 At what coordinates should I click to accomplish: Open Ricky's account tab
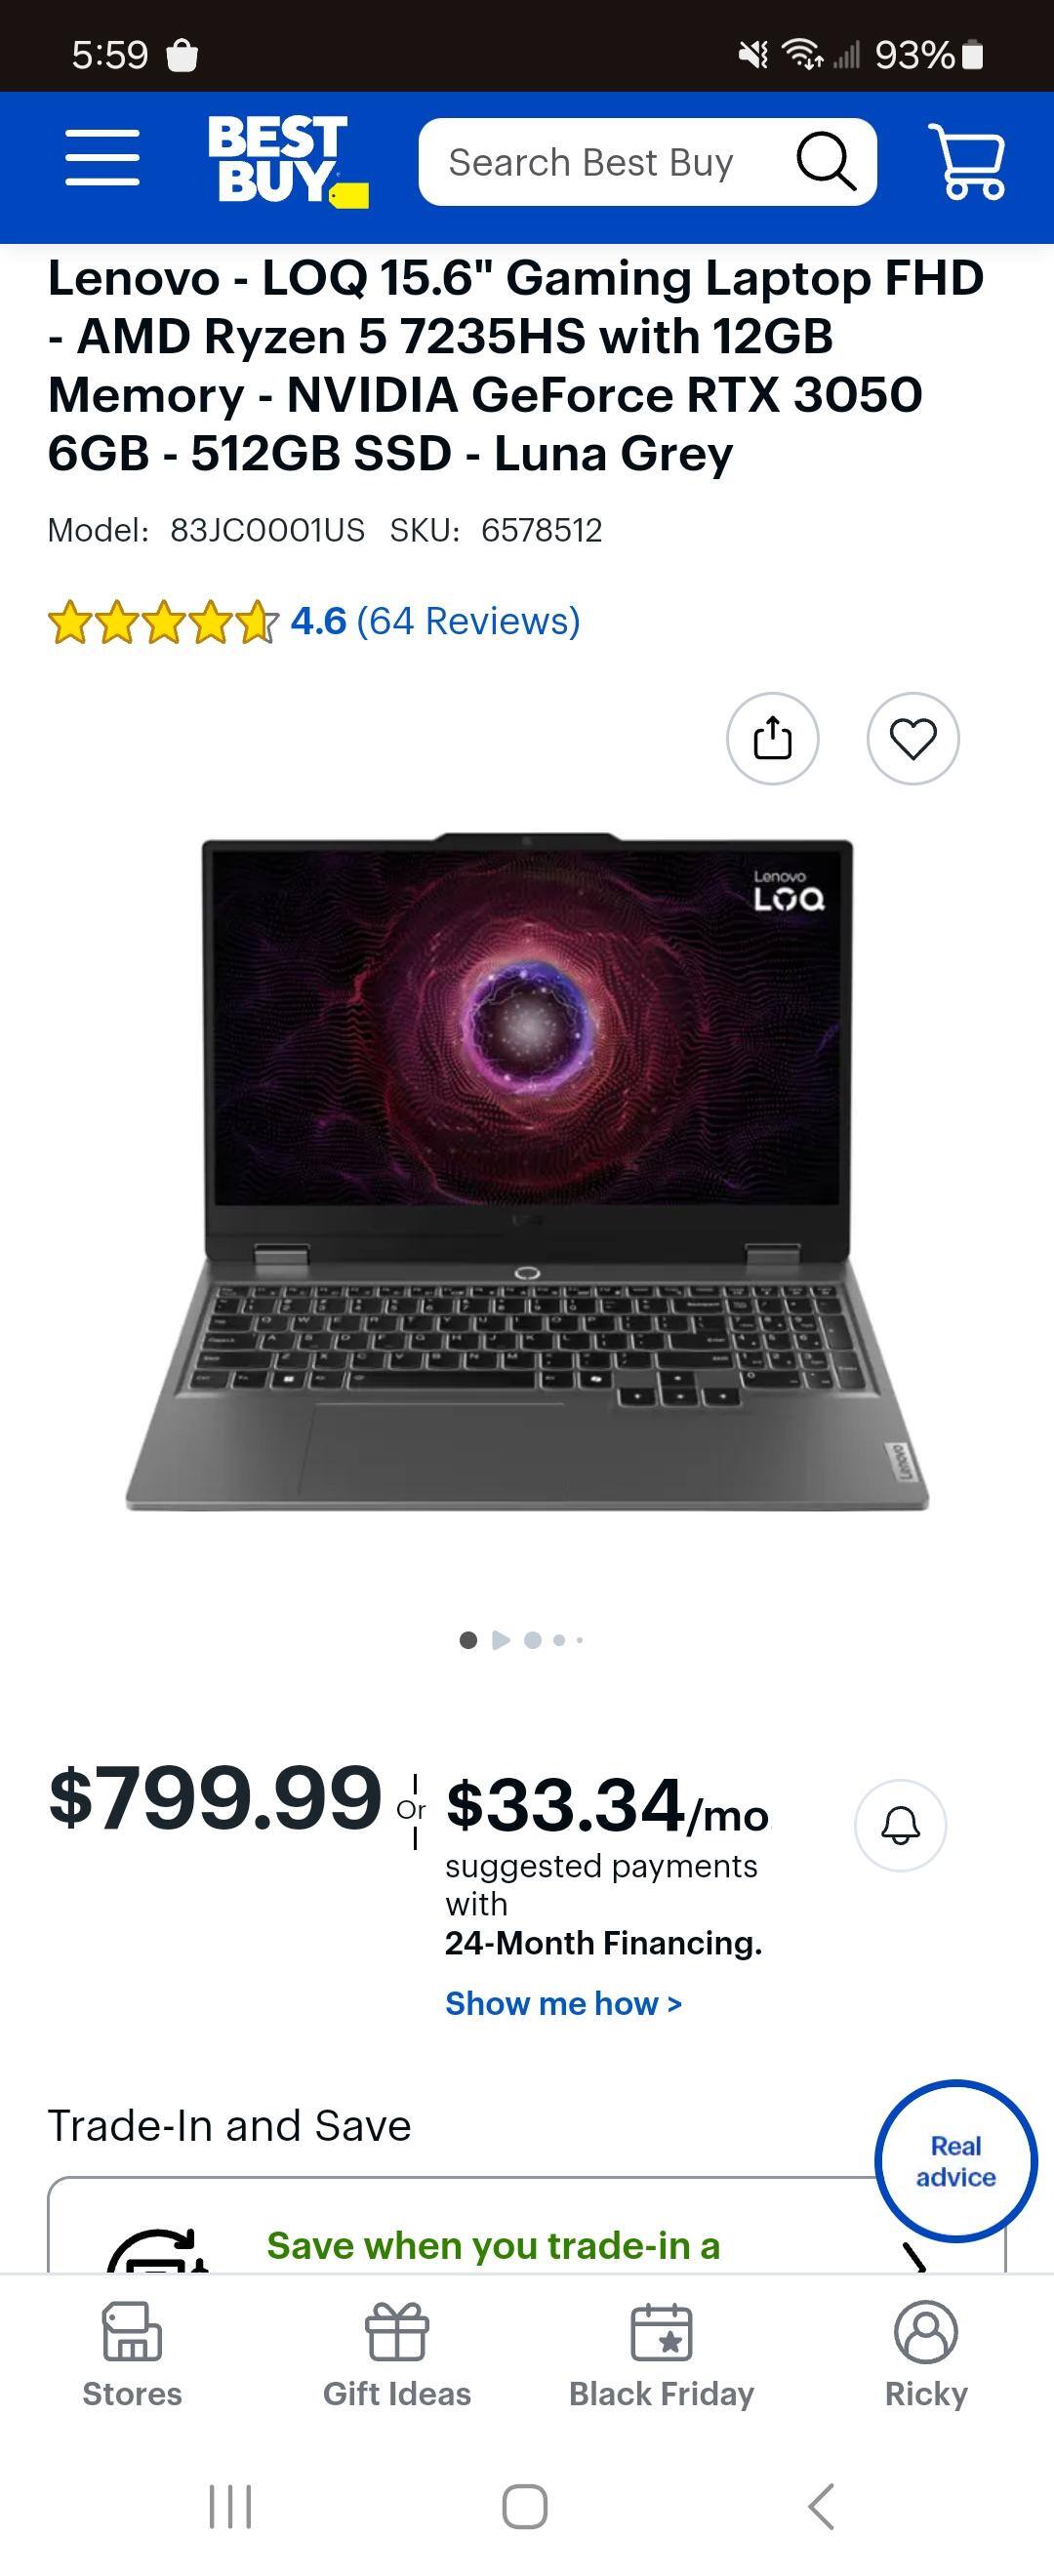926,2356
